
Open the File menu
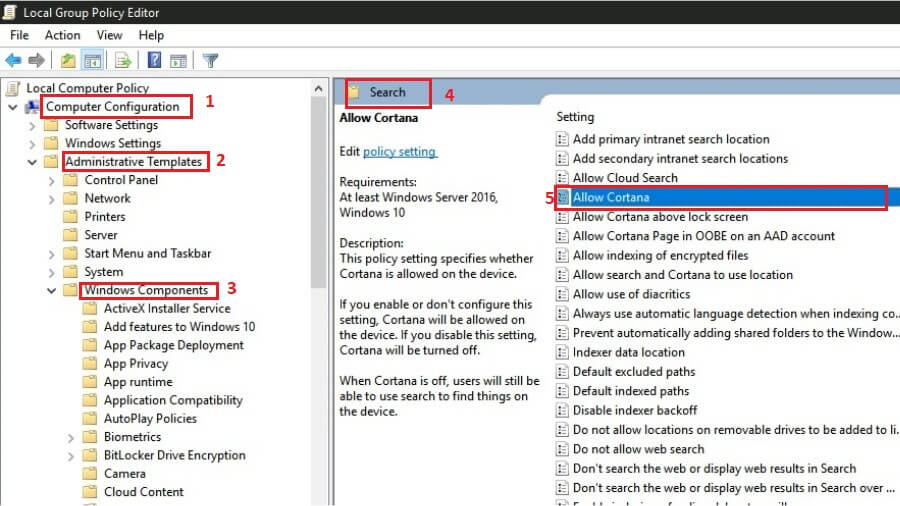click(20, 35)
